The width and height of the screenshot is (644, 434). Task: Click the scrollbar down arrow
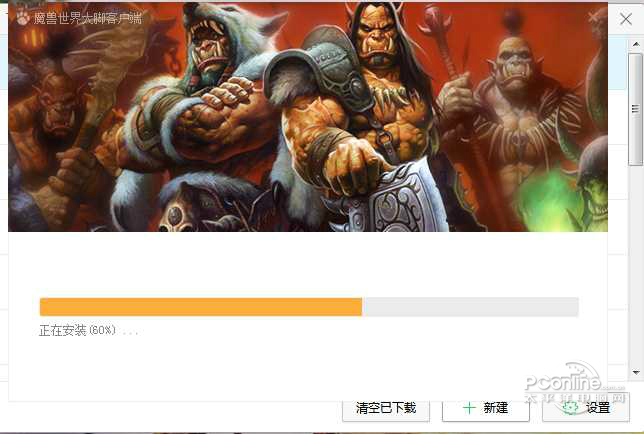tap(636, 372)
